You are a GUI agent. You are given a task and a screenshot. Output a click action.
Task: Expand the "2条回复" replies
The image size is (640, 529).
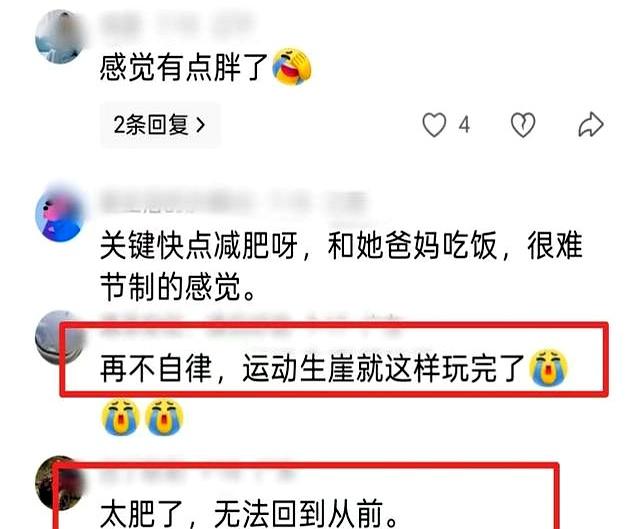point(160,124)
